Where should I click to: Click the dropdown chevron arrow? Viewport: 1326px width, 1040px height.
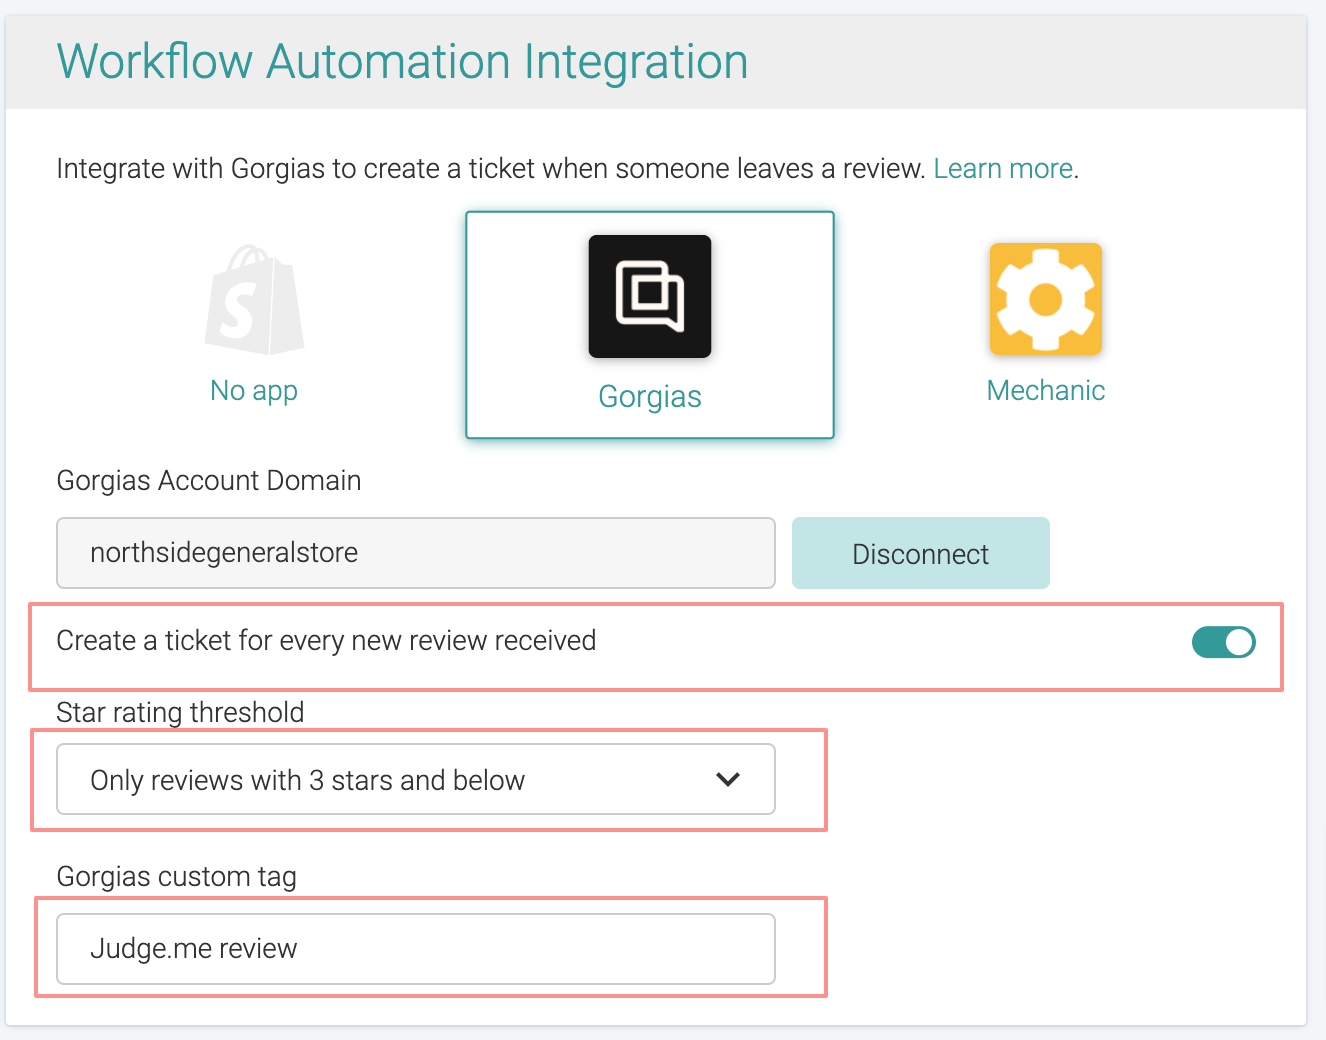[x=728, y=779]
